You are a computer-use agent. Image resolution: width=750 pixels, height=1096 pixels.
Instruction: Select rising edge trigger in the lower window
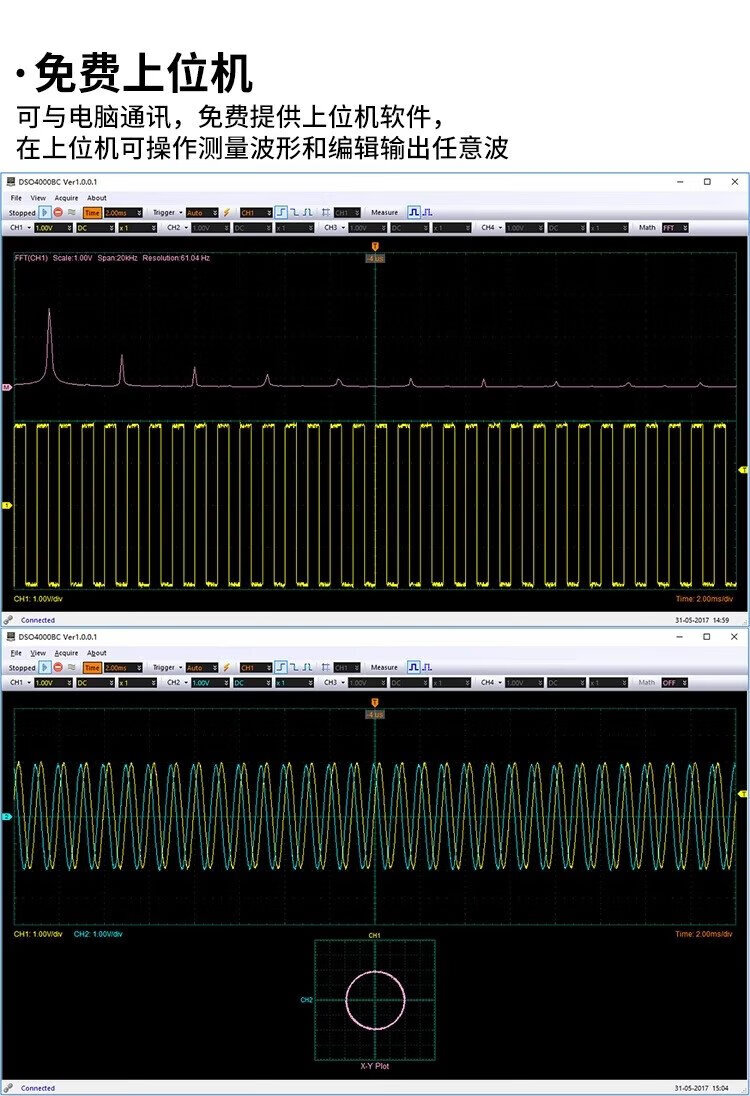[282, 667]
